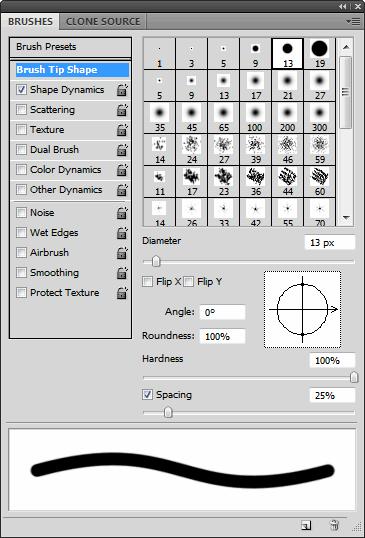The height and width of the screenshot is (538, 365).
Task: Click the lock icon next to Scattering
Action: 122,110
